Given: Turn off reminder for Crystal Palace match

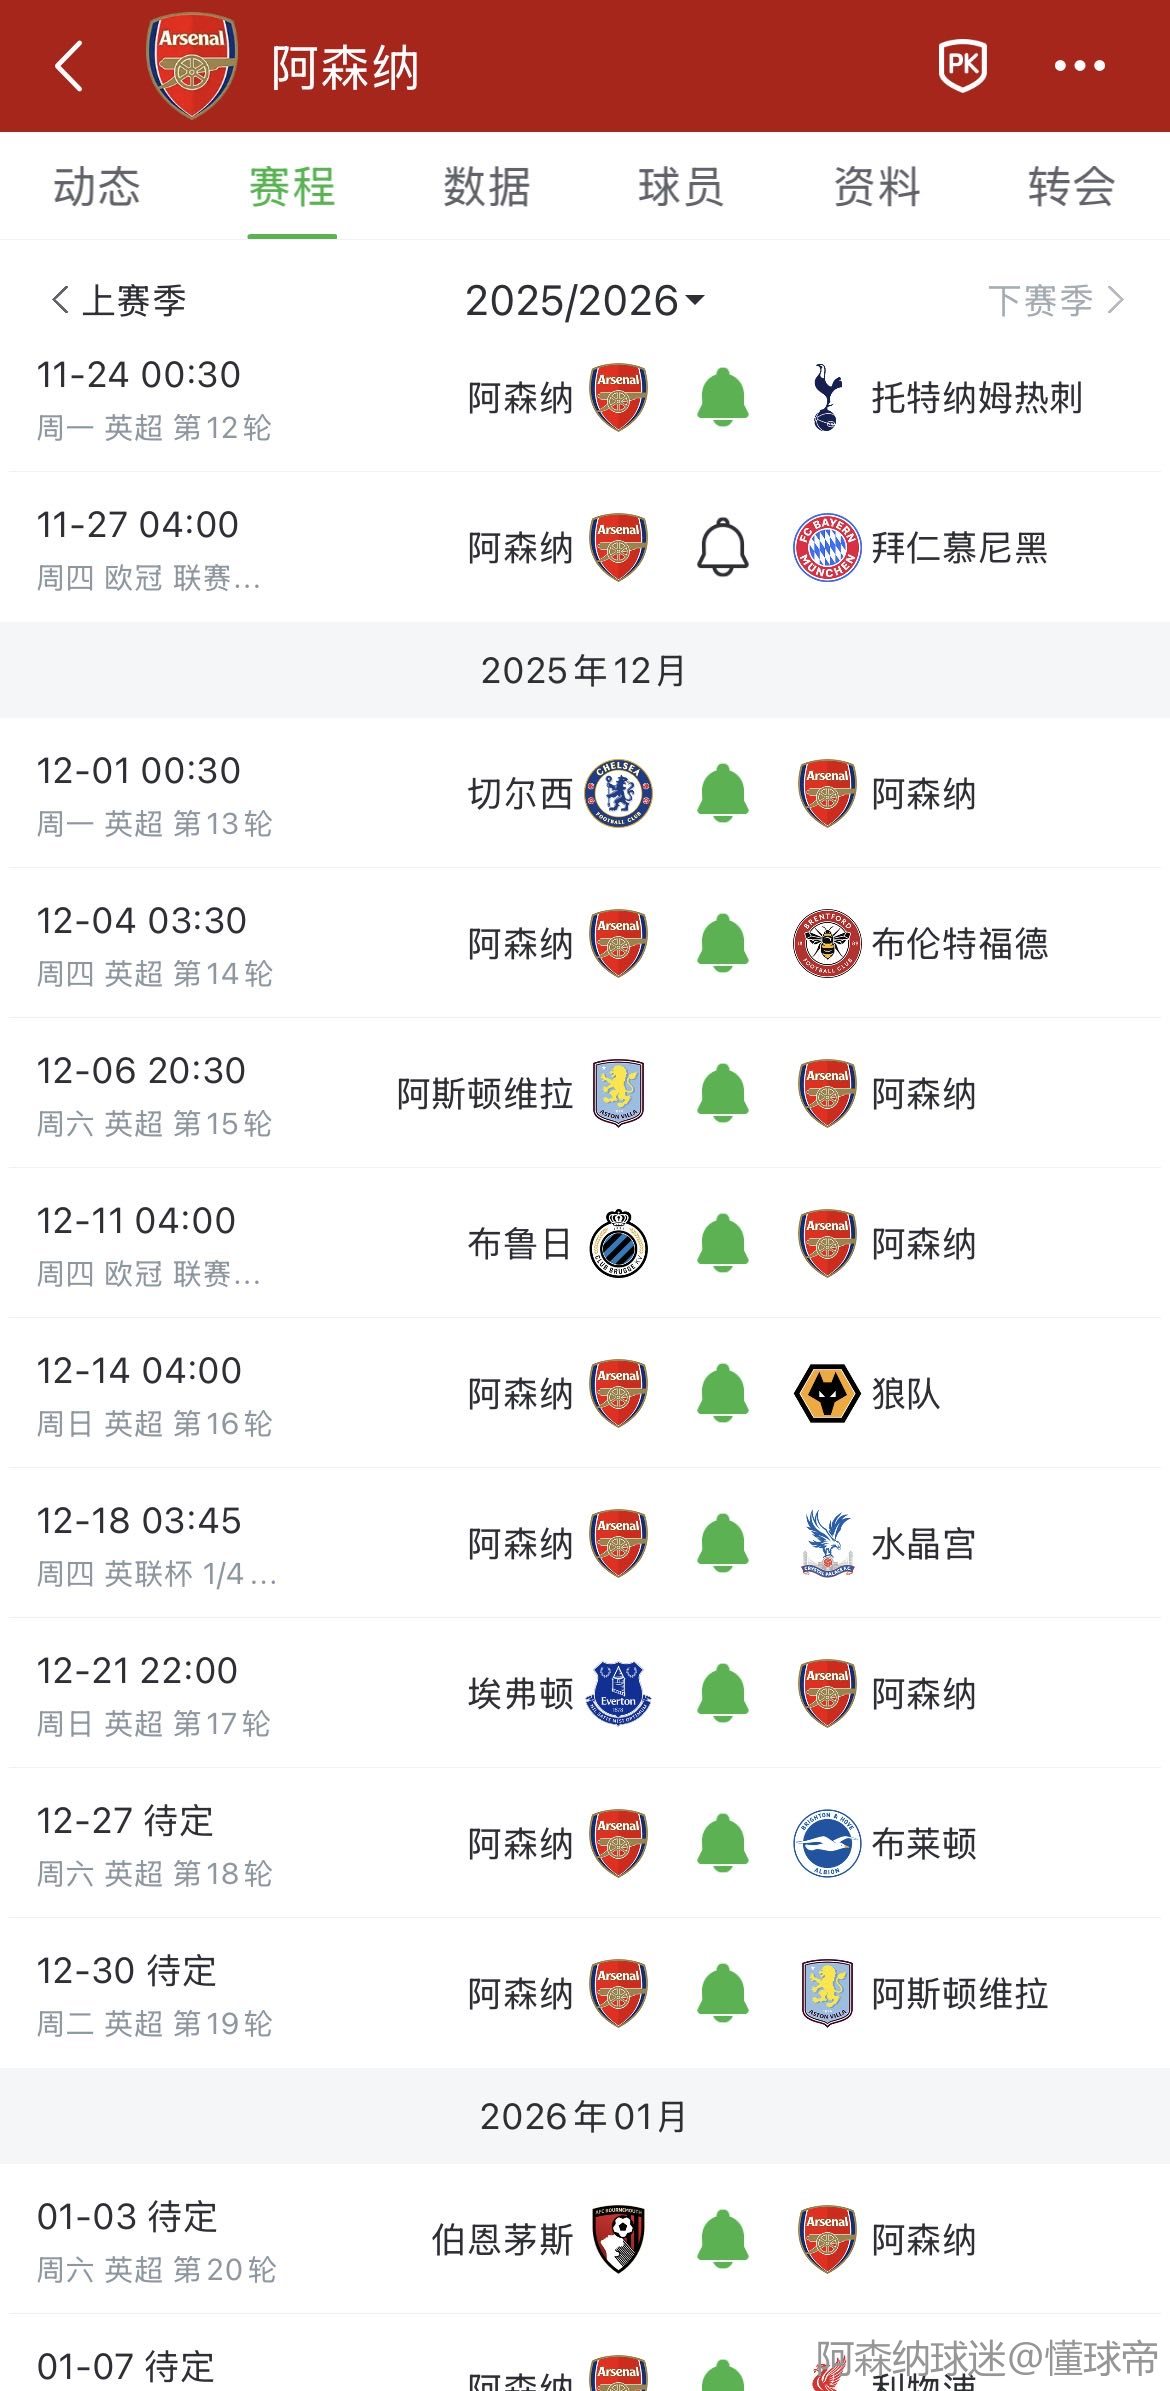Looking at the screenshot, I should click(x=722, y=1543).
